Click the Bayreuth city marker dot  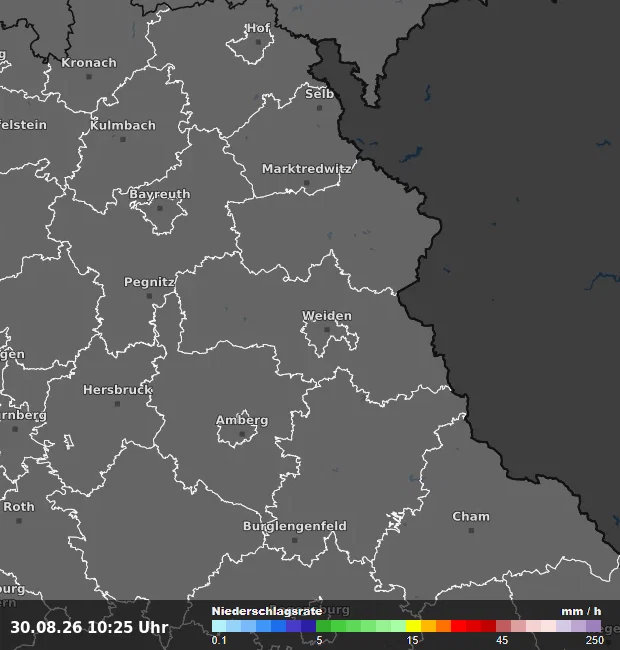pyautogui.click(x=160, y=208)
